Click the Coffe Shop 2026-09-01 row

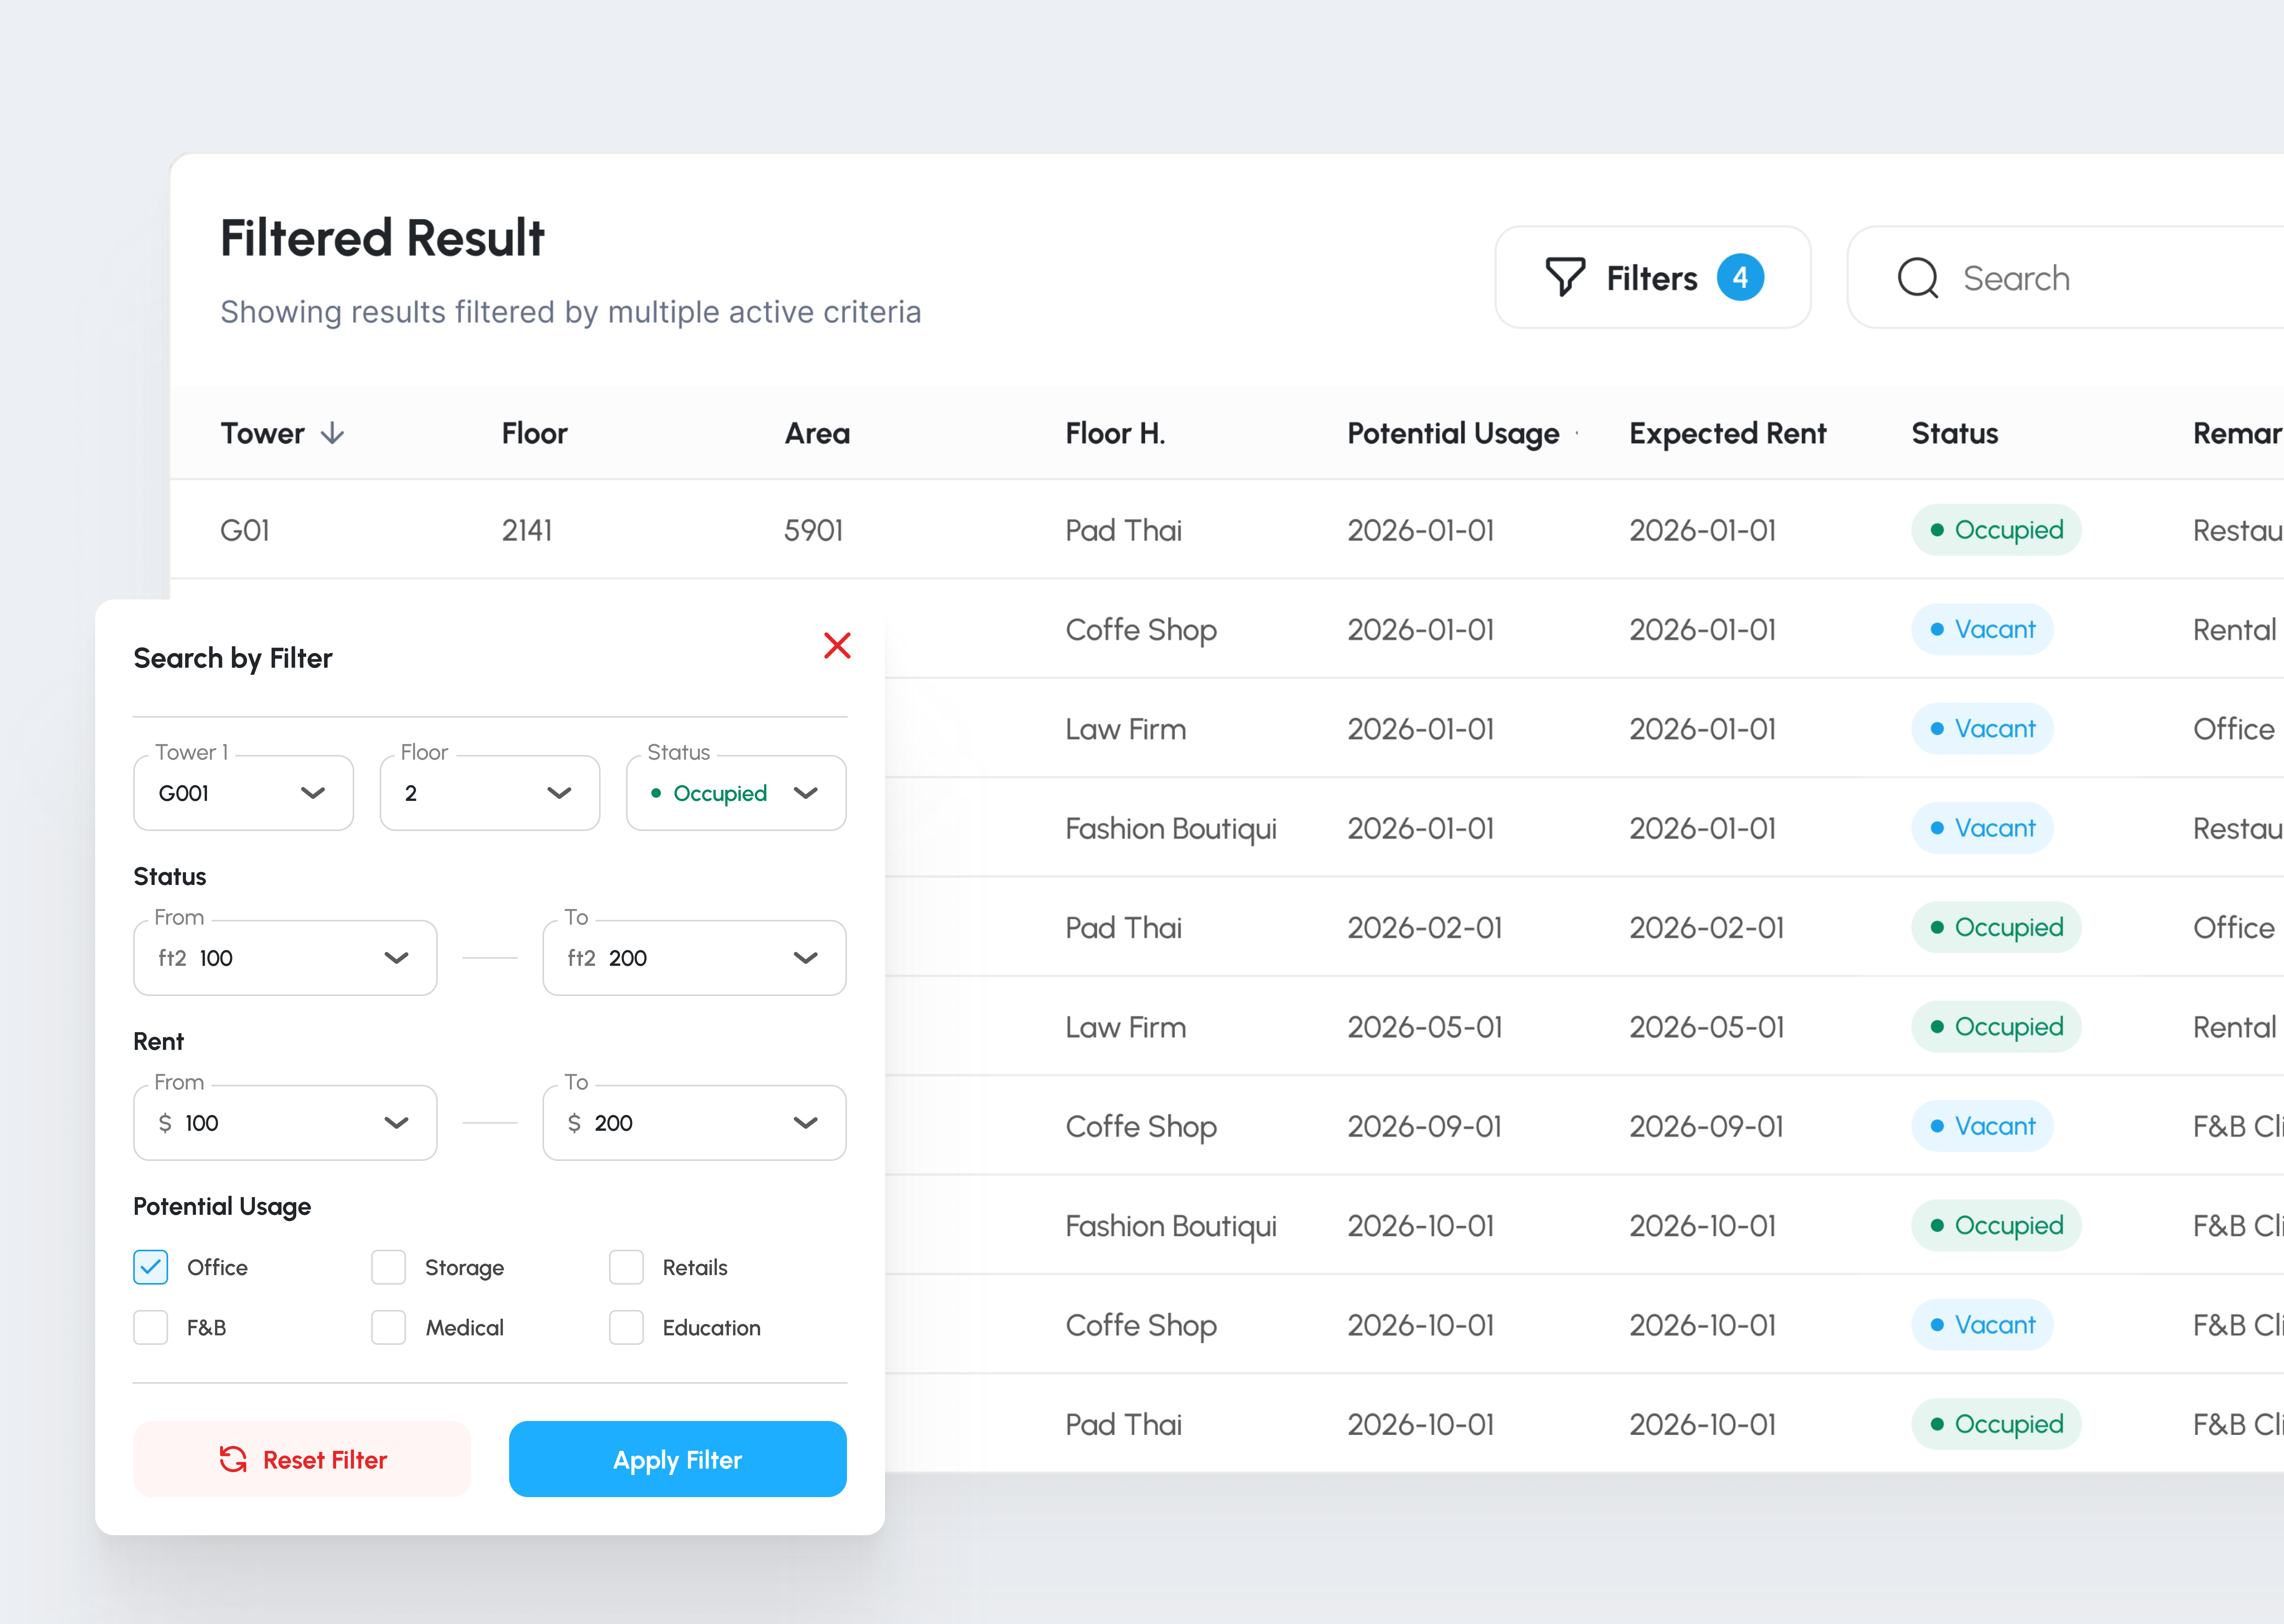[x=1584, y=1126]
